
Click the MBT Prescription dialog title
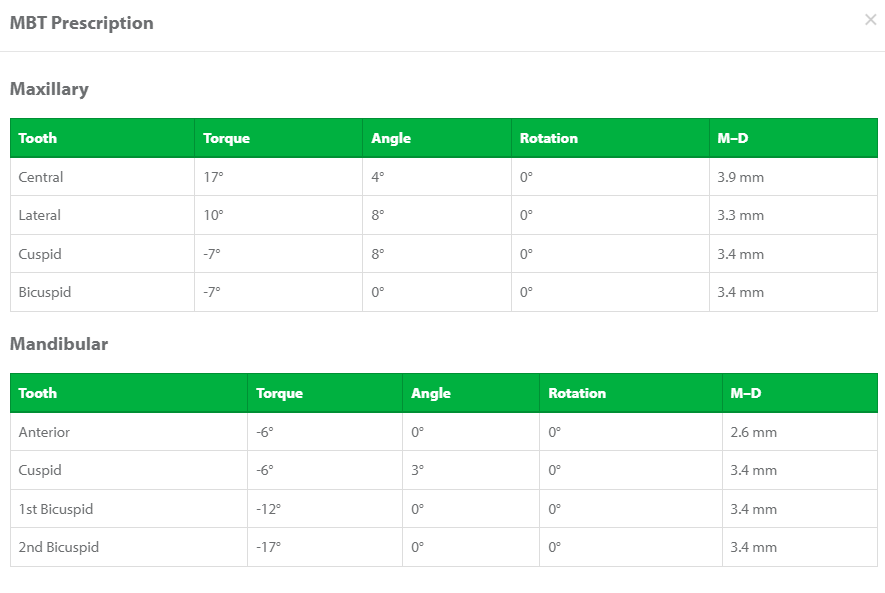(x=82, y=23)
